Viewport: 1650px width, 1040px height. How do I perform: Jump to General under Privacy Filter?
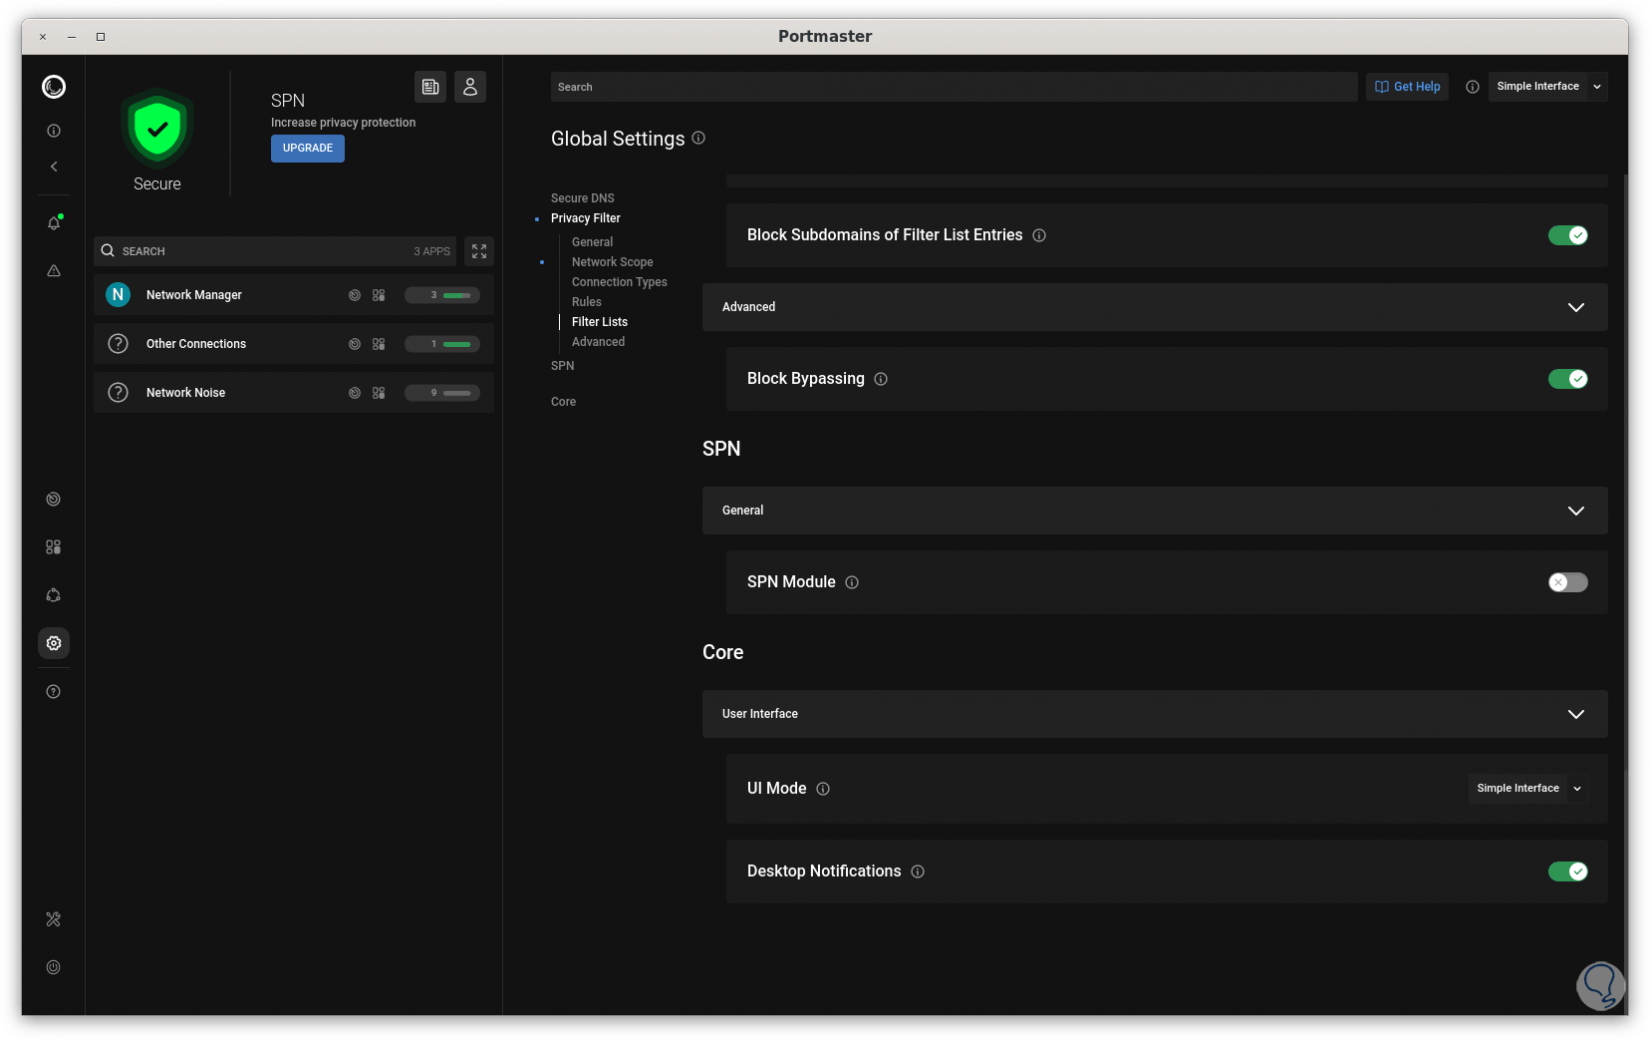(593, 242)
